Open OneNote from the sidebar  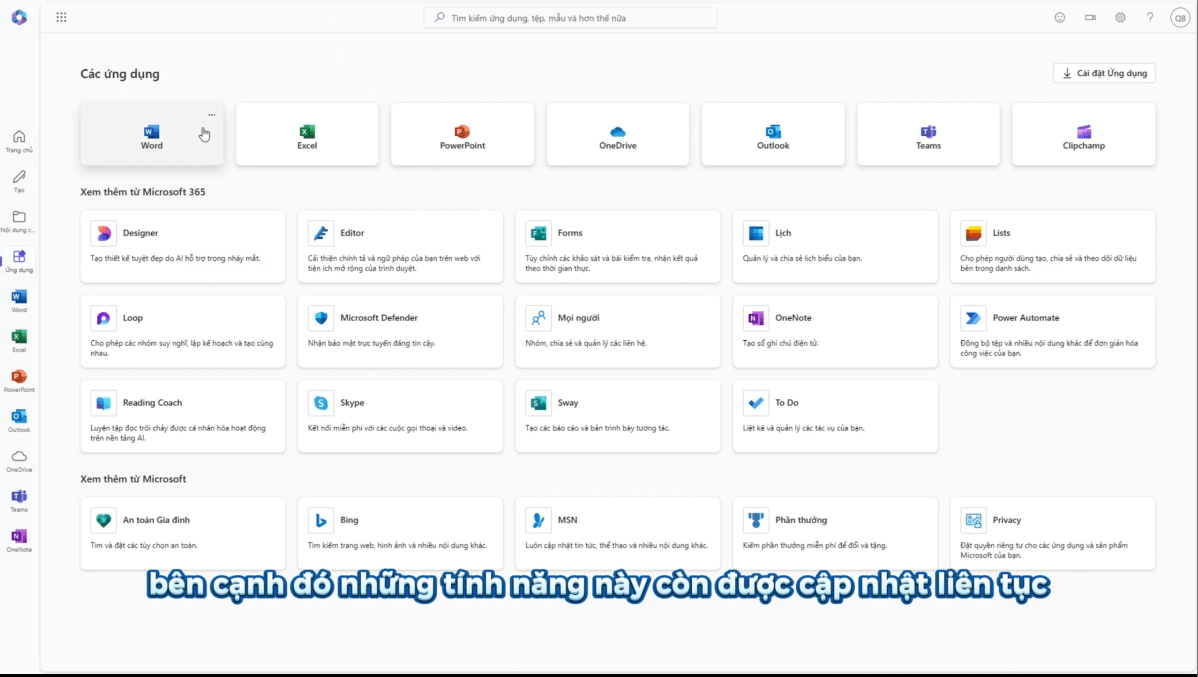(19, 541)
